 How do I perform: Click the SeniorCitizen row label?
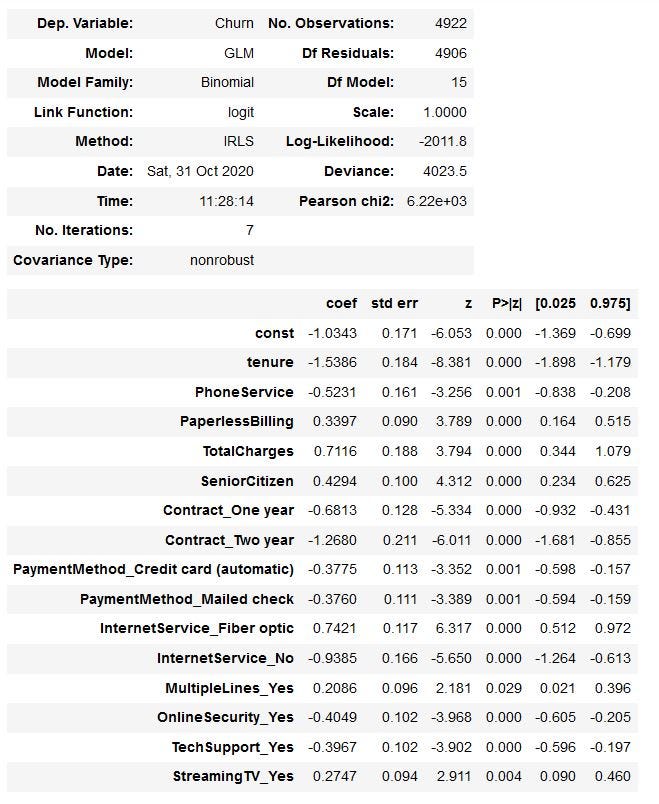click(248, 481)
